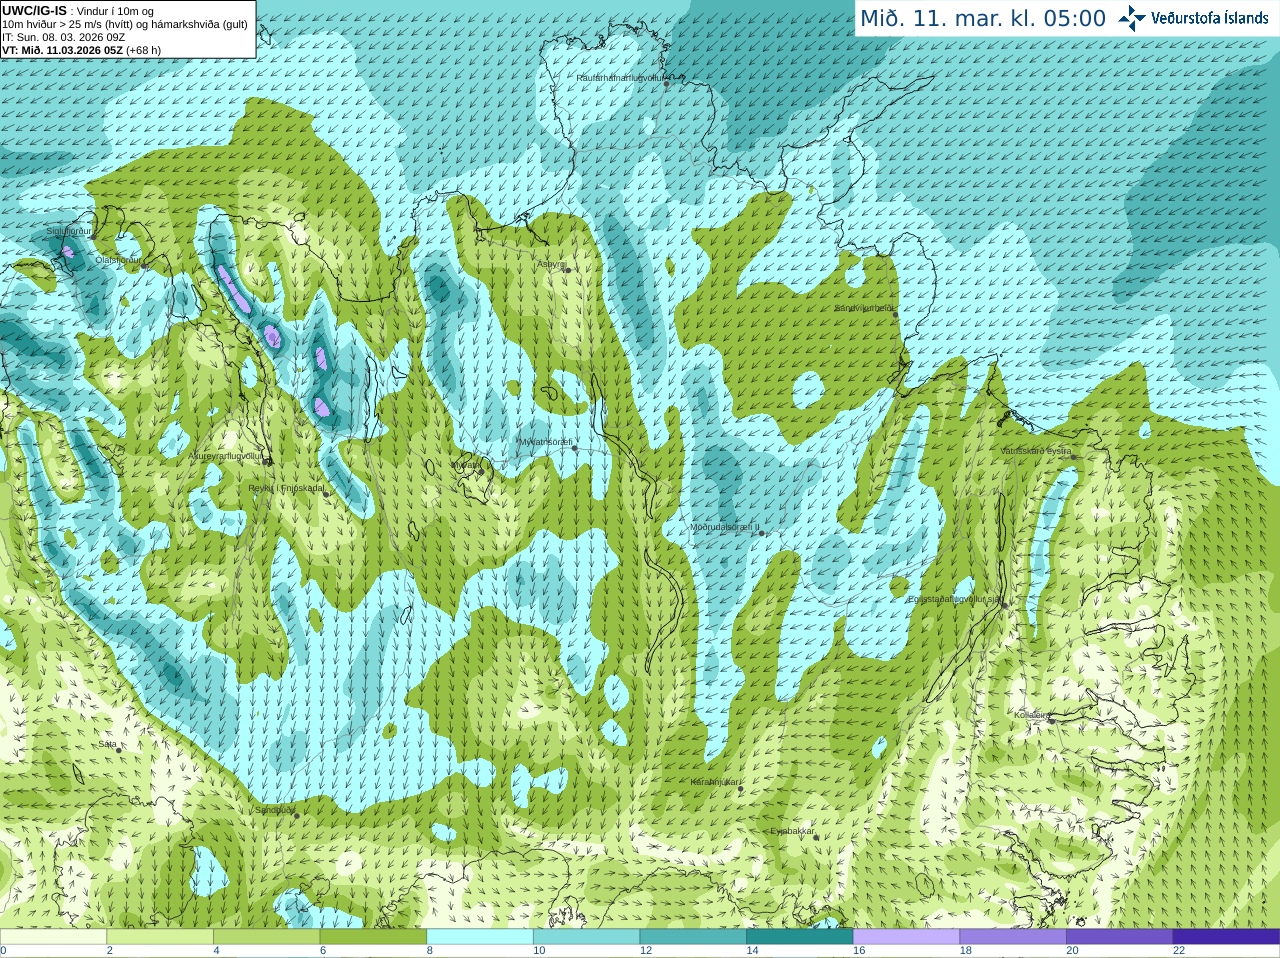Click the Veðurstofa Íslands name text

coord(1210,18)
